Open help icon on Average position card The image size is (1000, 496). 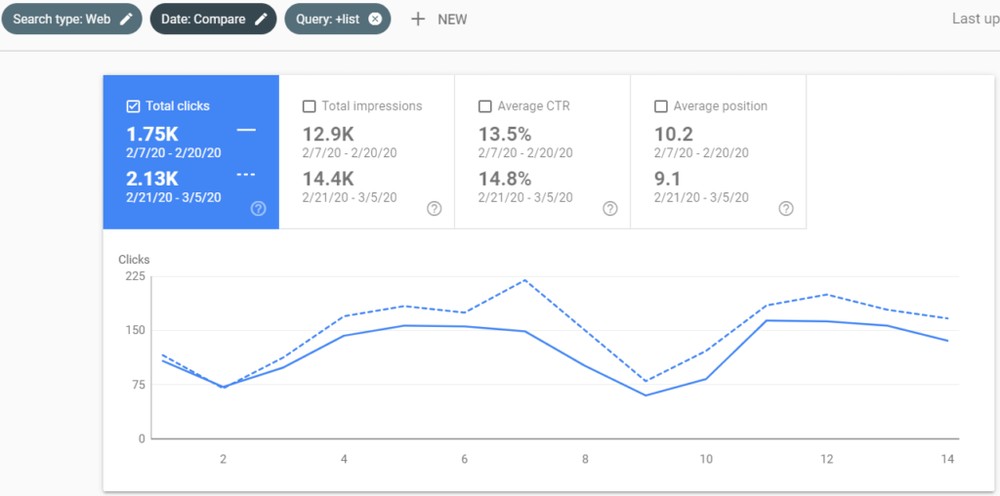click(786, 208)
